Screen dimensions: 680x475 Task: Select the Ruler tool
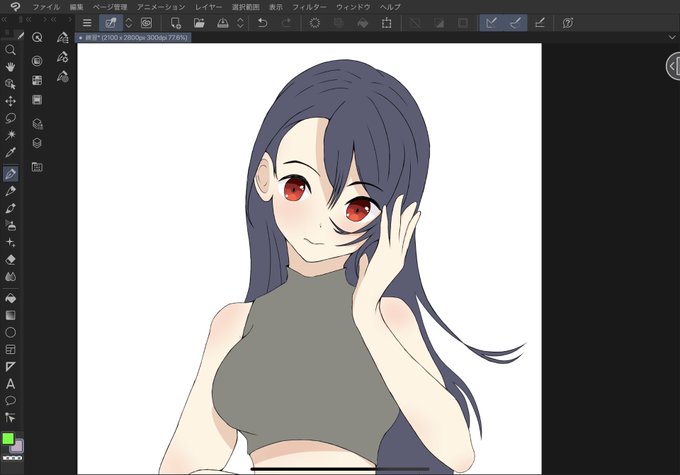pos(10,367)
